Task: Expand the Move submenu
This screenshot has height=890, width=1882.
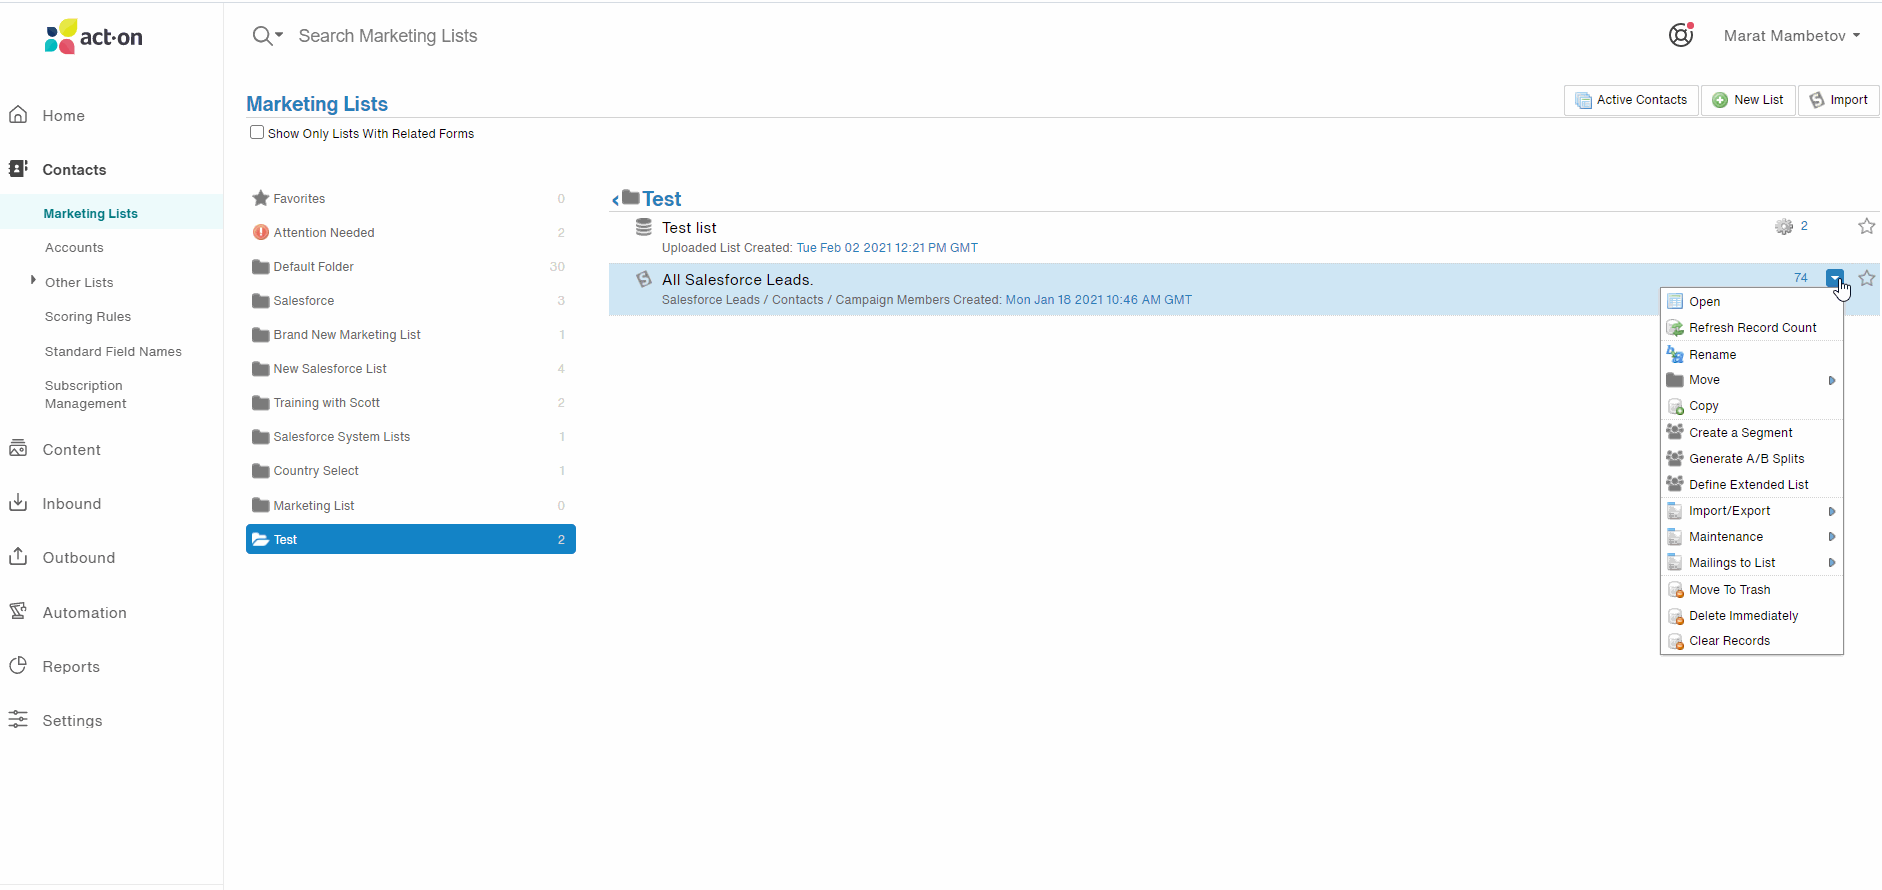Action: click(1832, 380)
